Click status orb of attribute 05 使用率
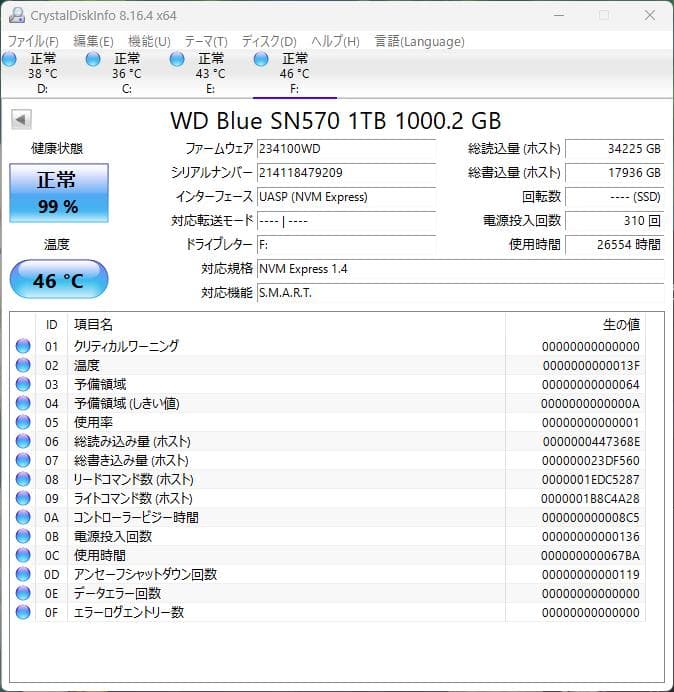The height and width of the screenshot is (692, 674). [x=23, y=422]
